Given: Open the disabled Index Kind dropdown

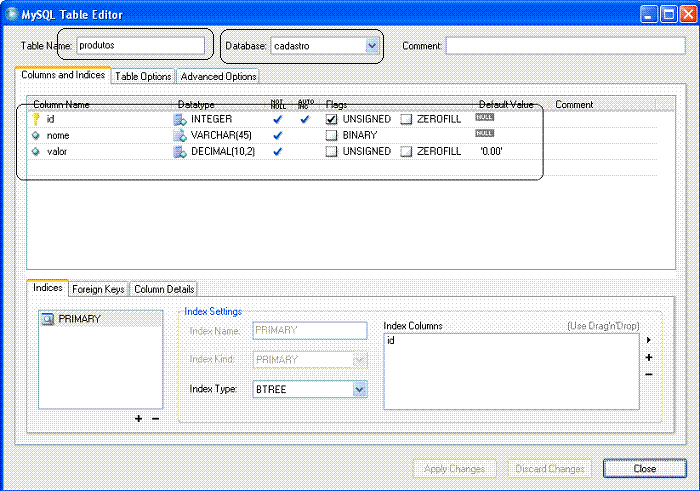Looking at the screenshot, I should tap(359, 360).
